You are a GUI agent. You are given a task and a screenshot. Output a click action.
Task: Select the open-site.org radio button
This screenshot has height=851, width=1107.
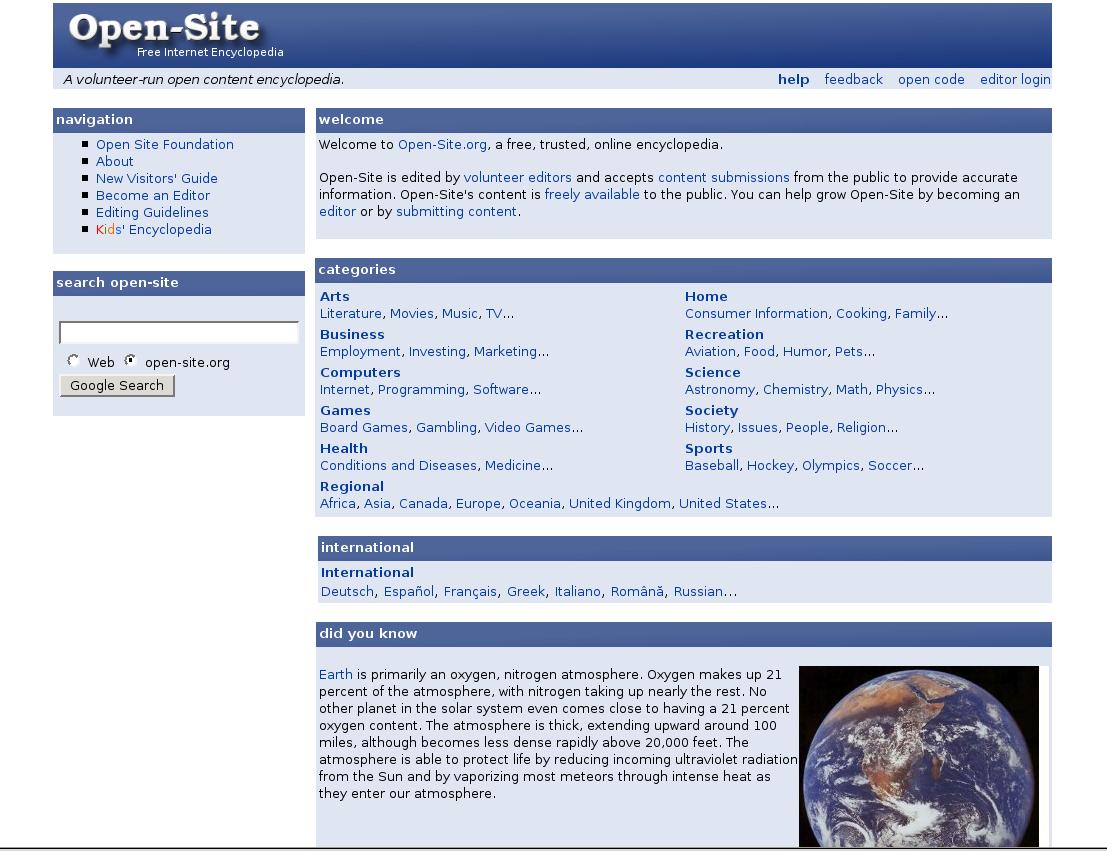(x=130, y=361)
